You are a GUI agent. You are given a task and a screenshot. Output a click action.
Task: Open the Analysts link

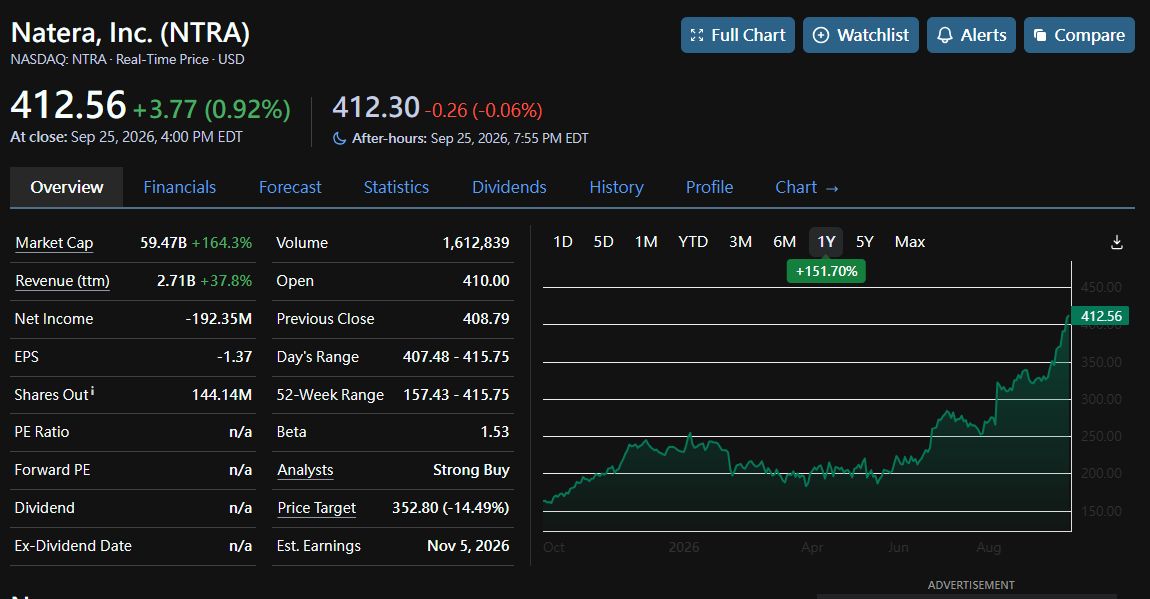pos(305,470)
